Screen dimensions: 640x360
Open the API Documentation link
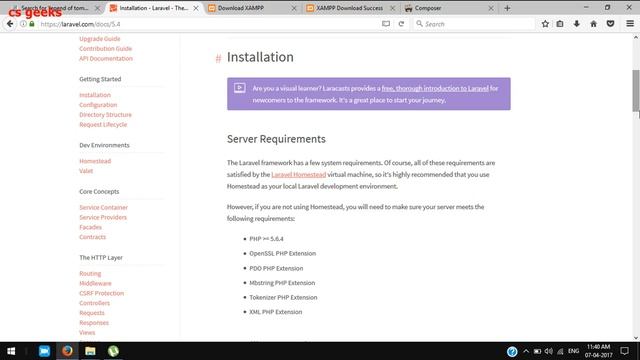click(x=106, y=58)
